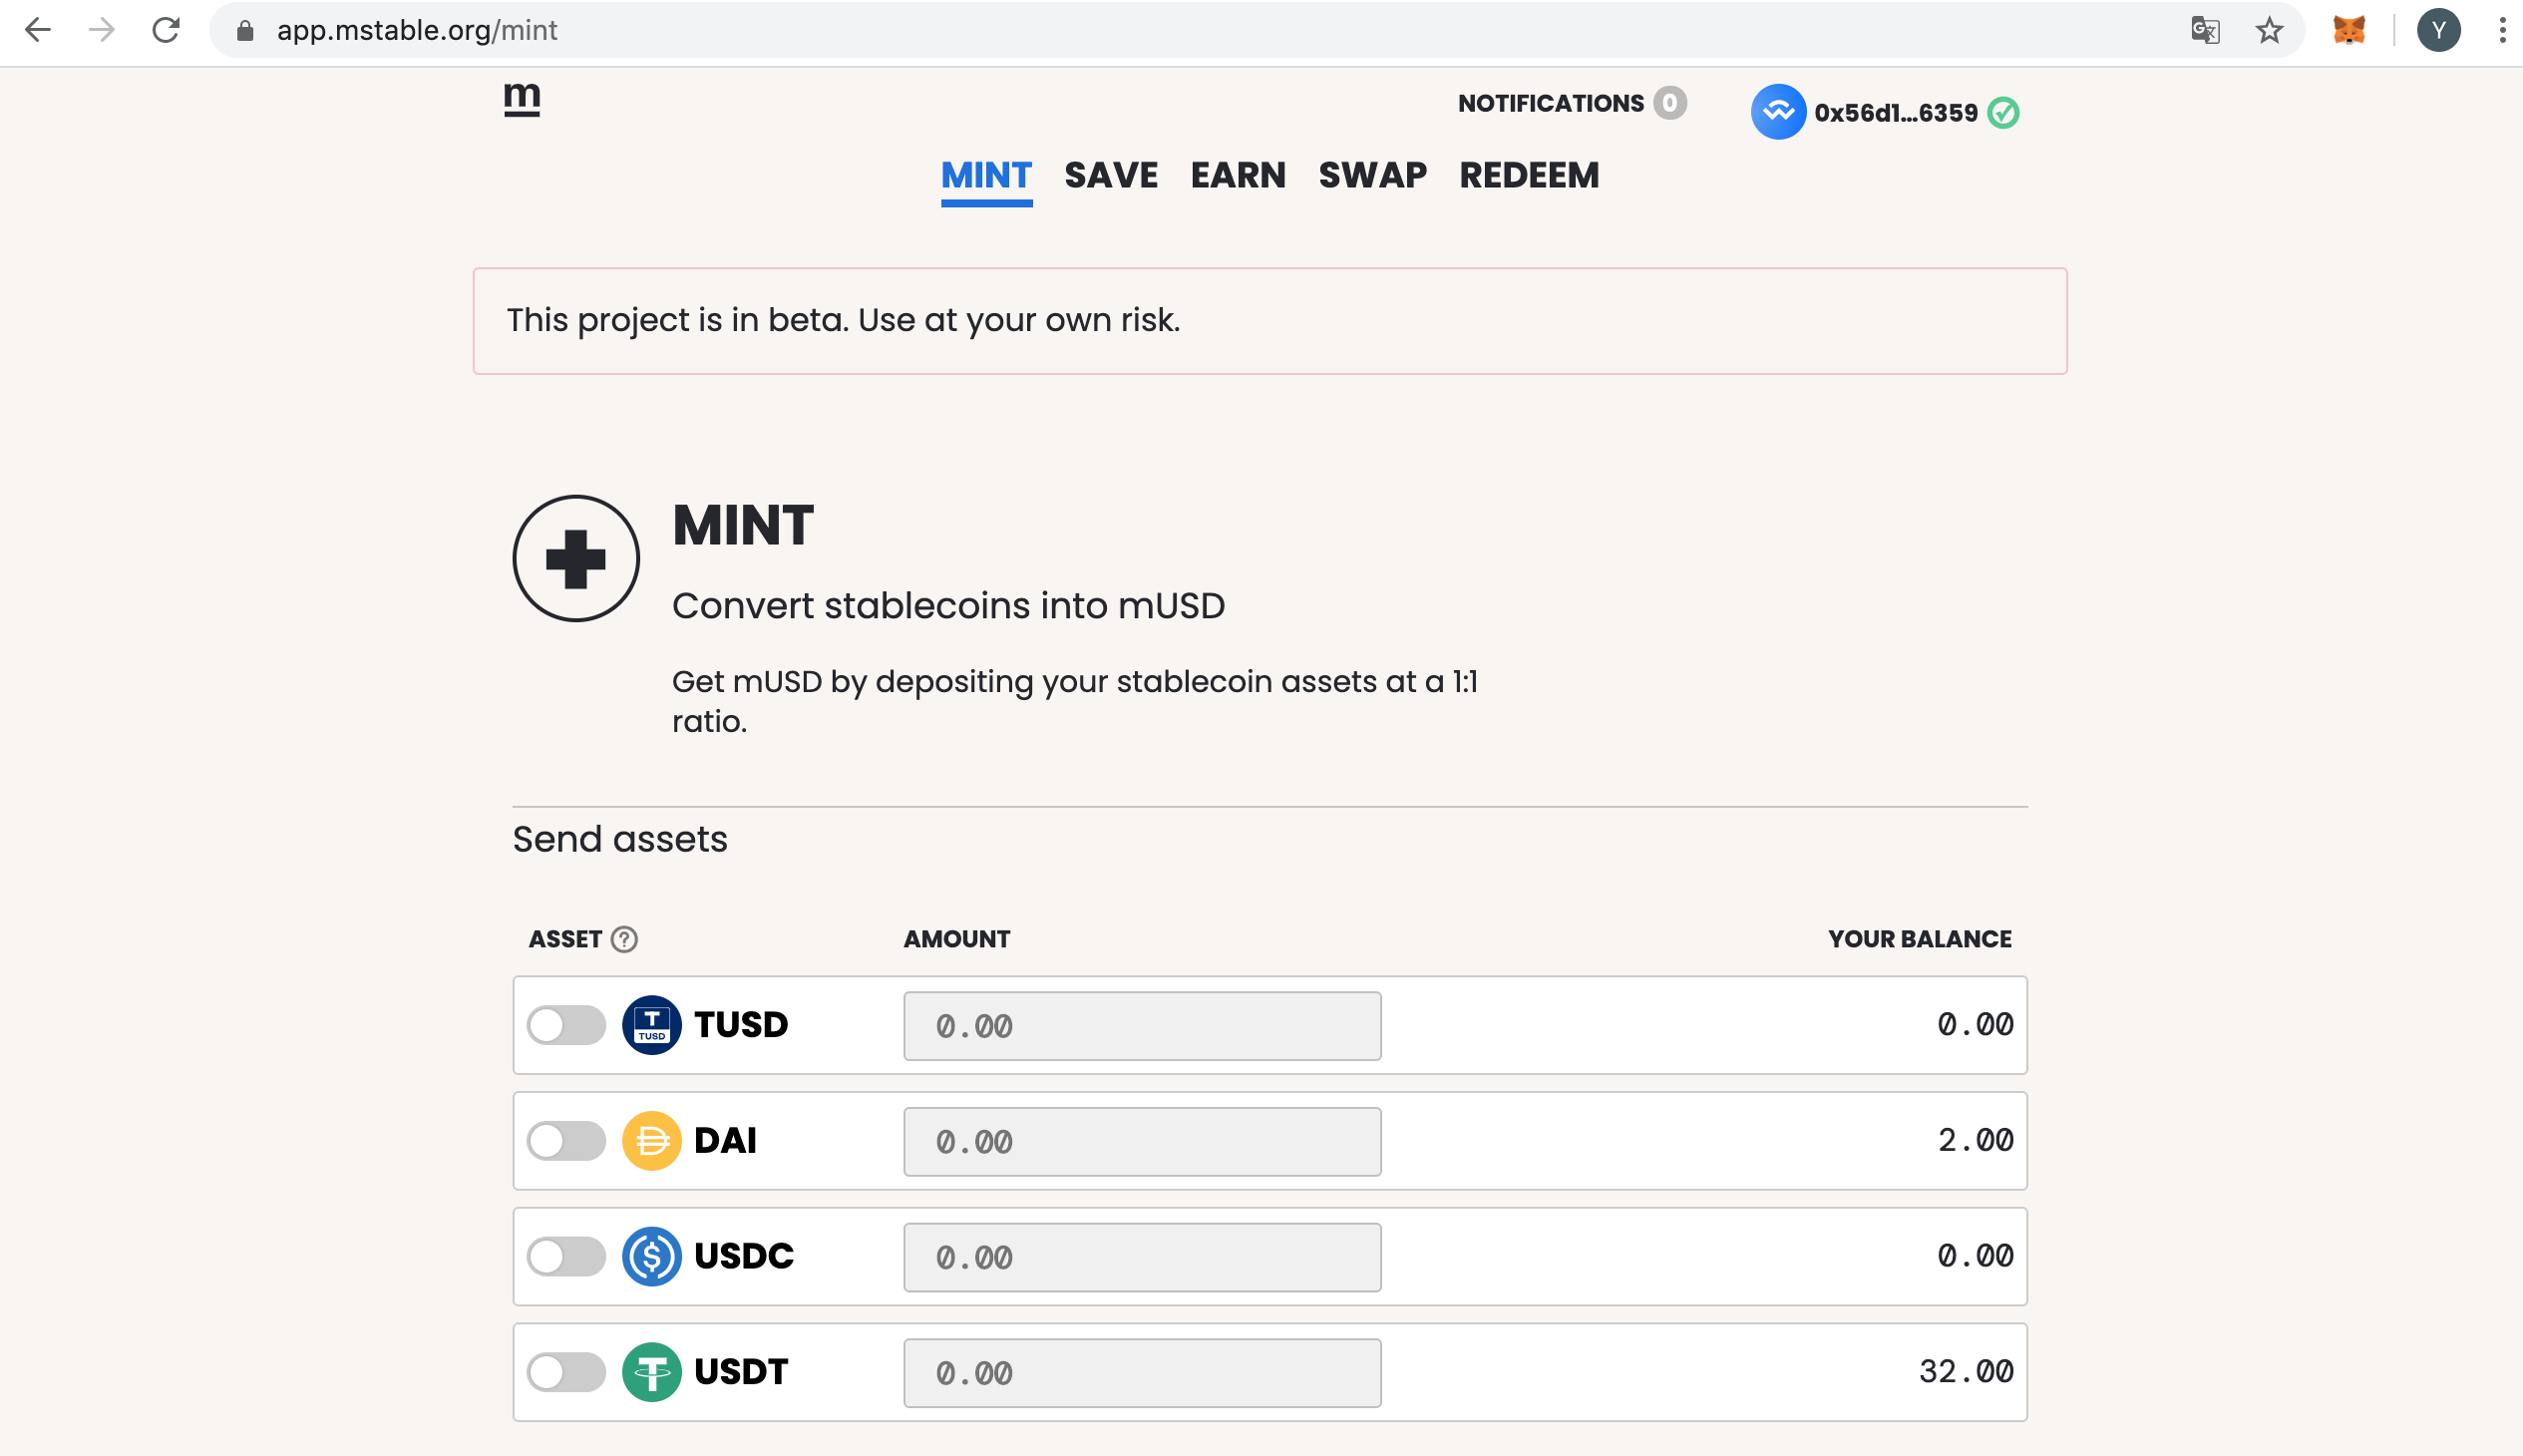Enable the TUSD toggle

[566, 1025]
